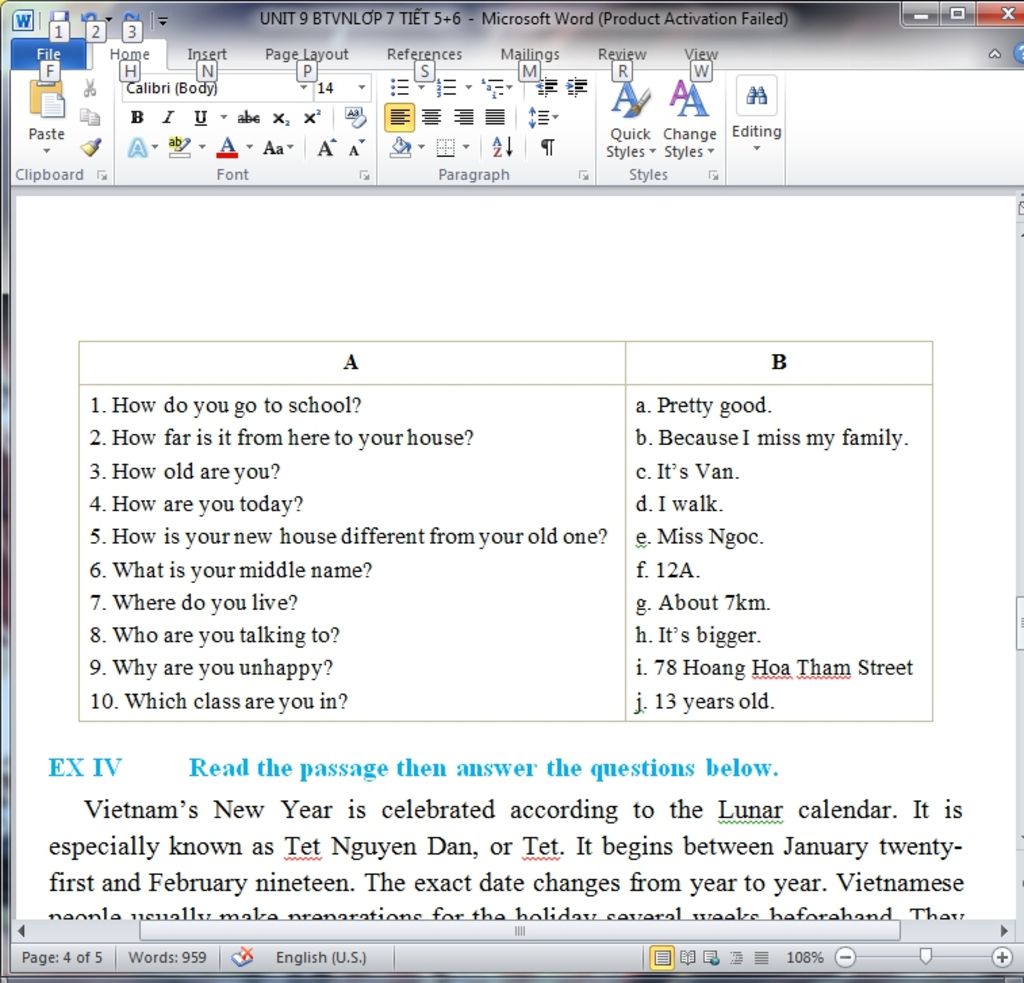Image resolution: width=1024 pixels, height=983 pixels.
Task: Click zoom in plus button
Action: pos(1002,958)
